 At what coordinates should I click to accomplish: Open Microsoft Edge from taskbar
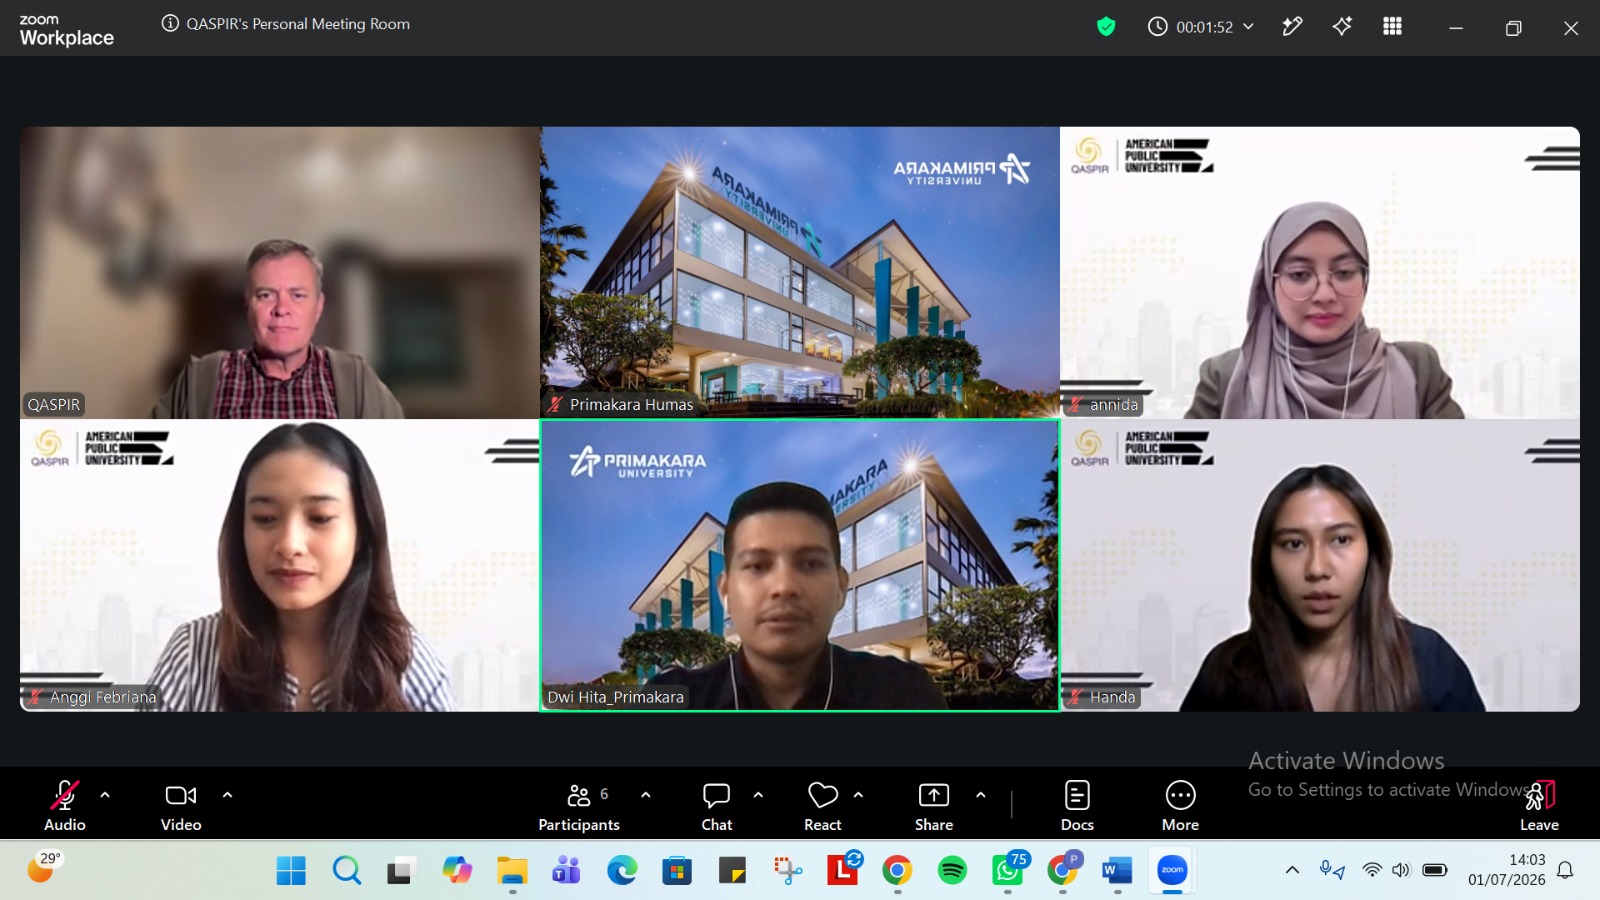coord(622,871)
